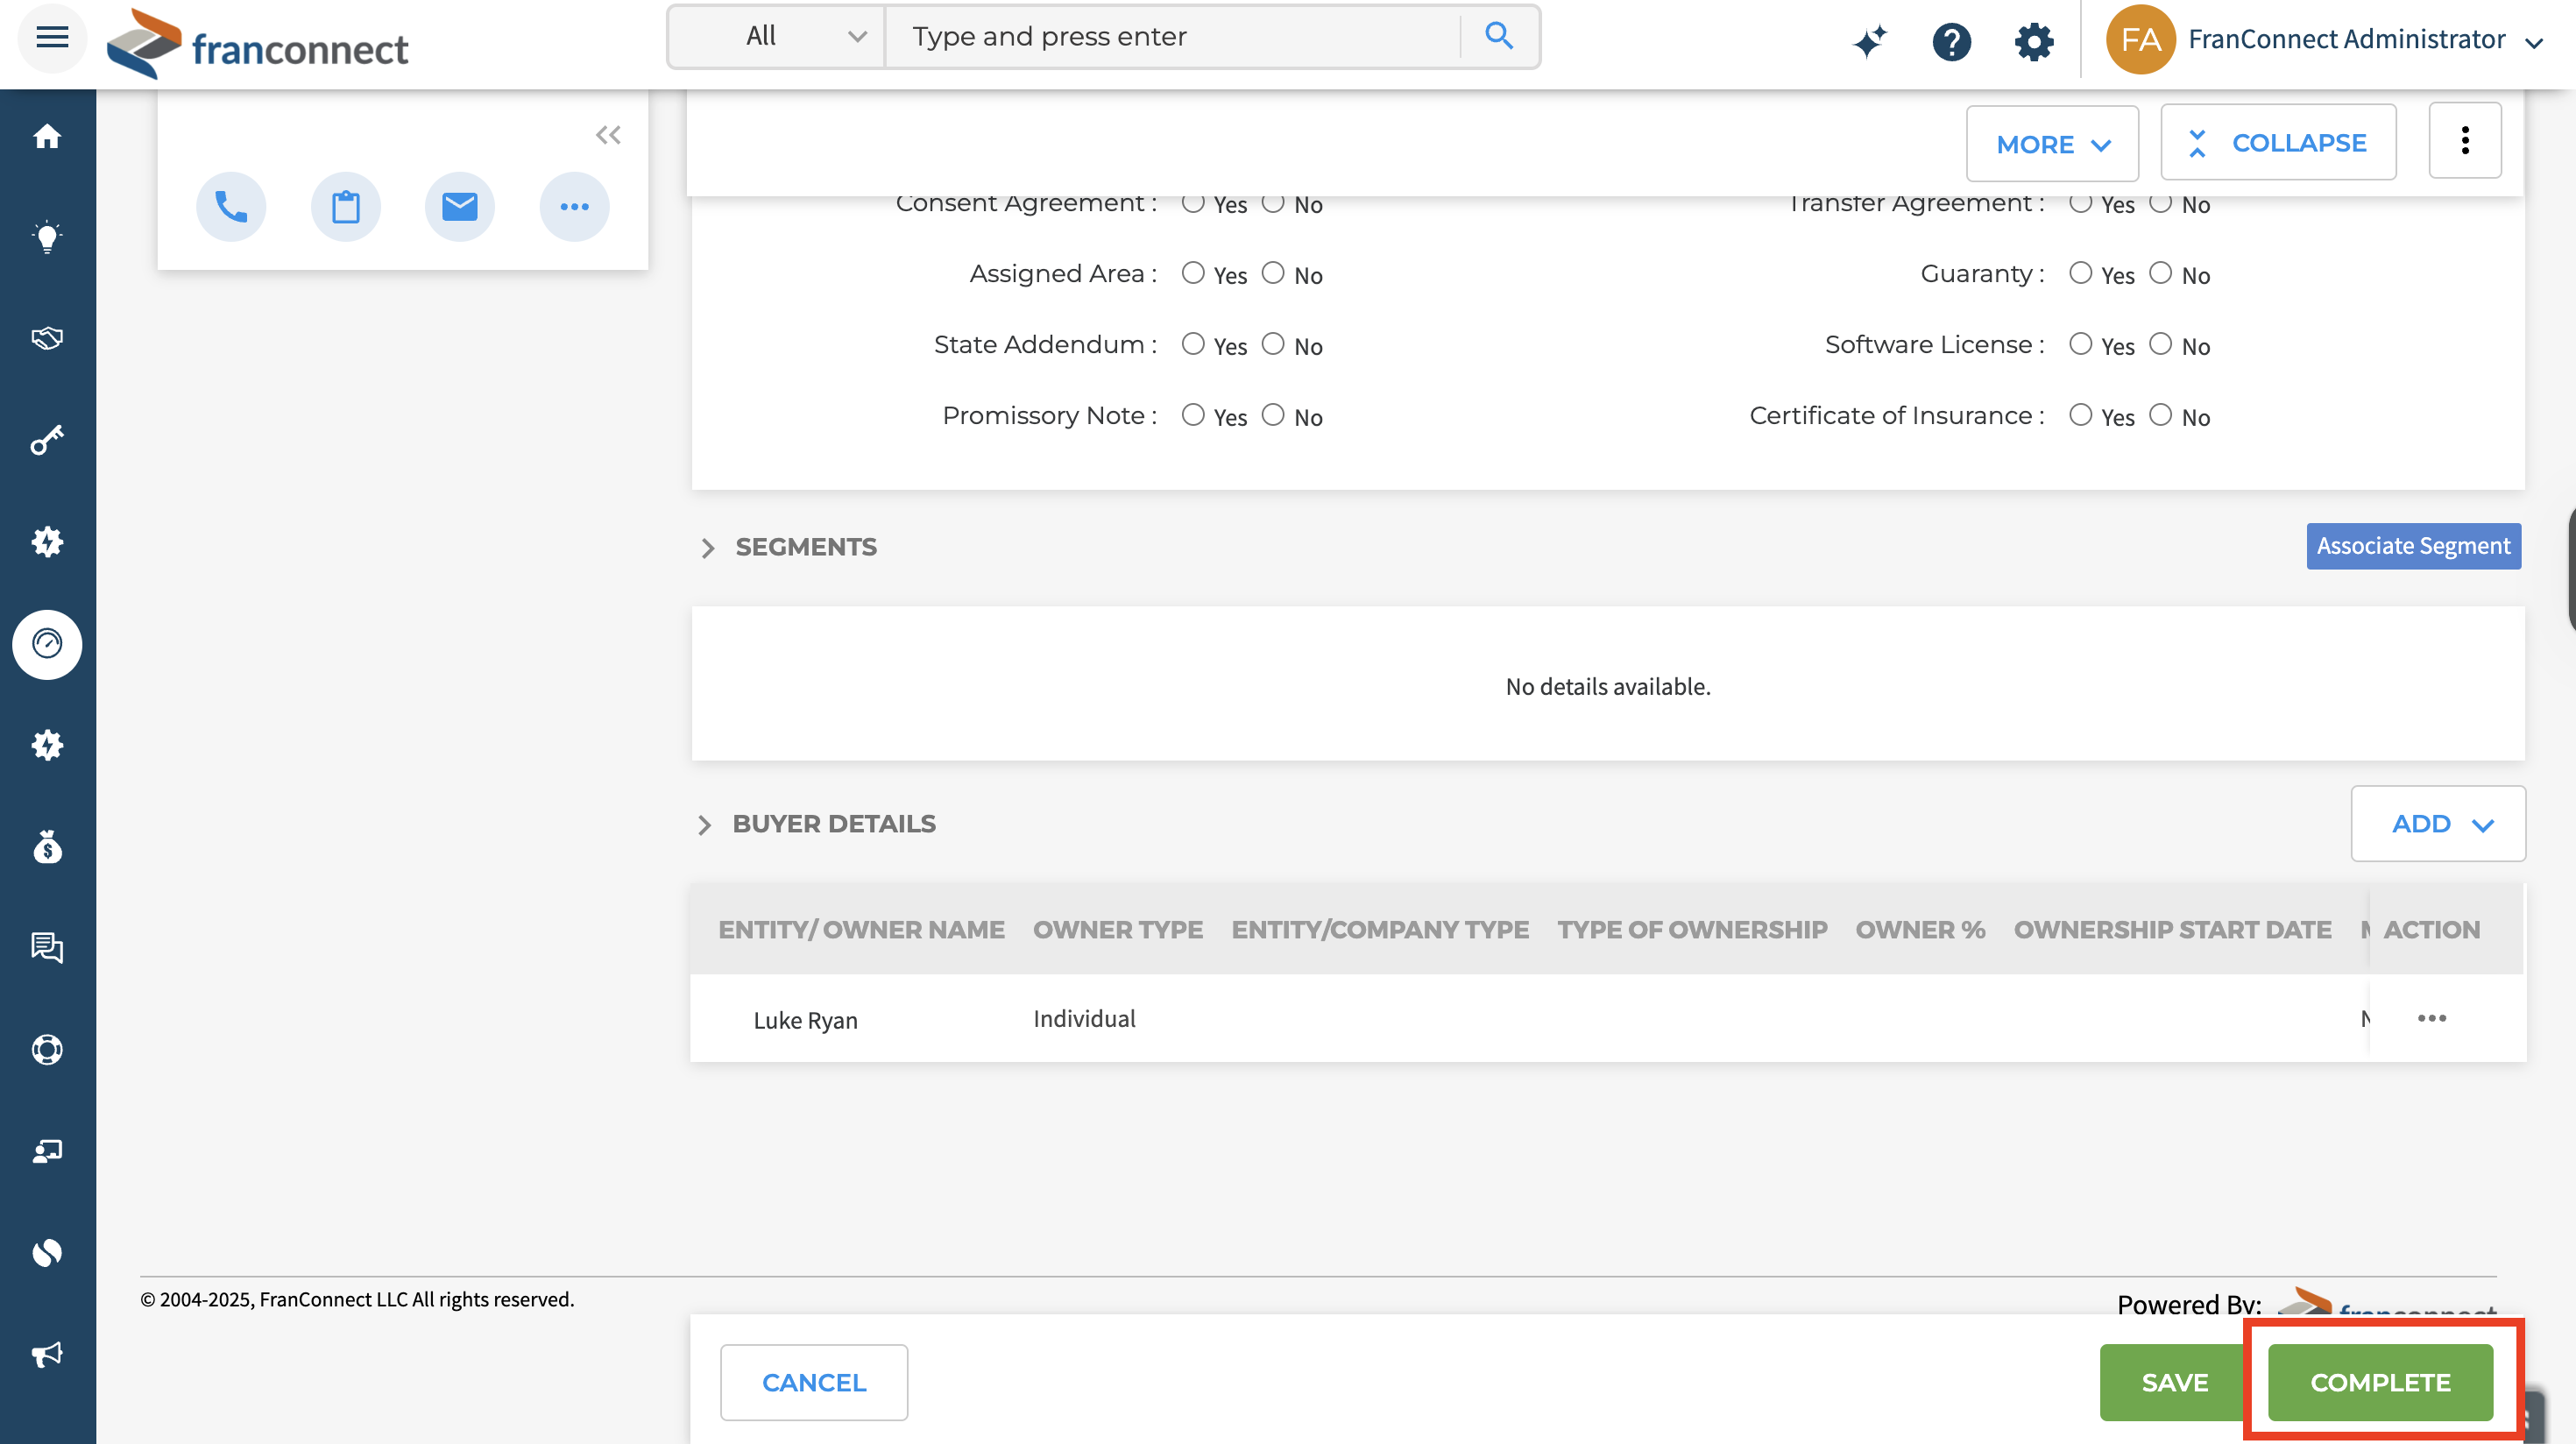Select No for Assigned Area
The height and width of the screenshot is (1444, 2576).
[1273, 273]
